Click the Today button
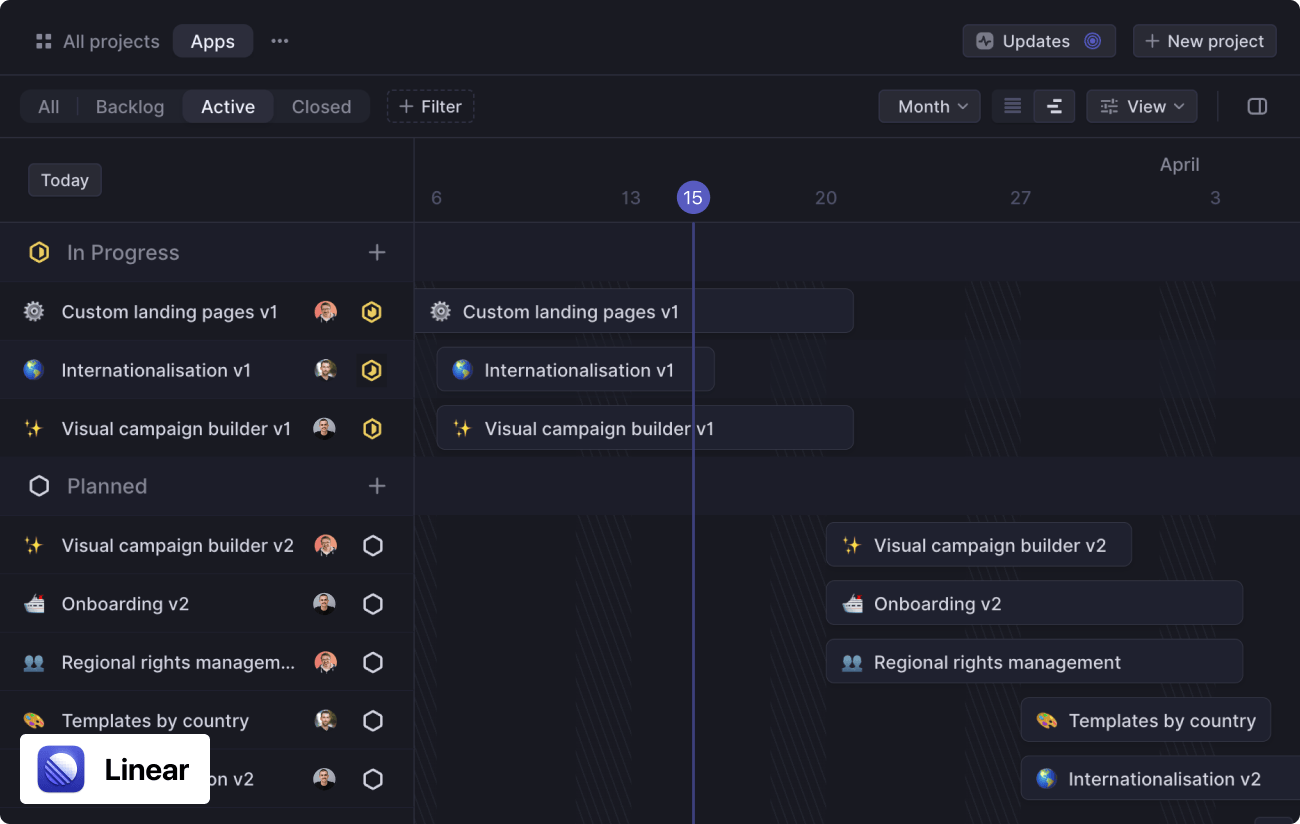Screen dimensions: 1300x824 pyautogui.click(x=65, y=180)
